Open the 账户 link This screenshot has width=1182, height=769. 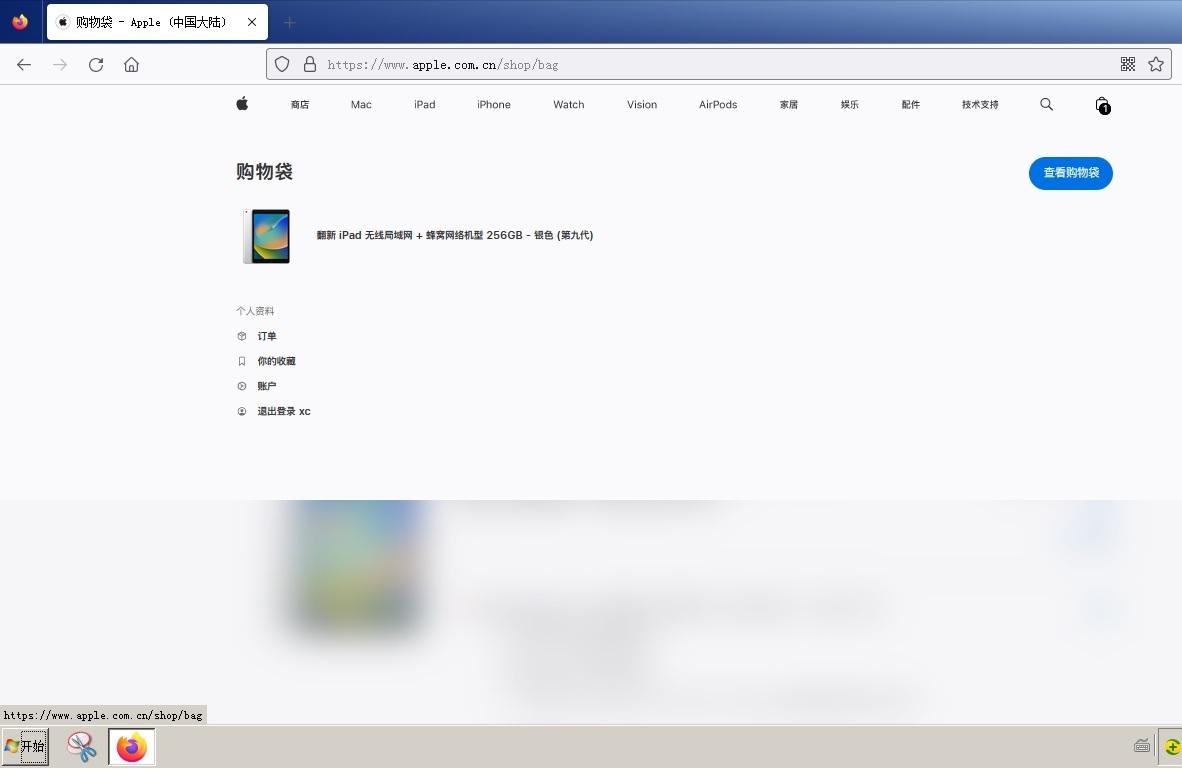pyautogui.click(x=267, y=386)
